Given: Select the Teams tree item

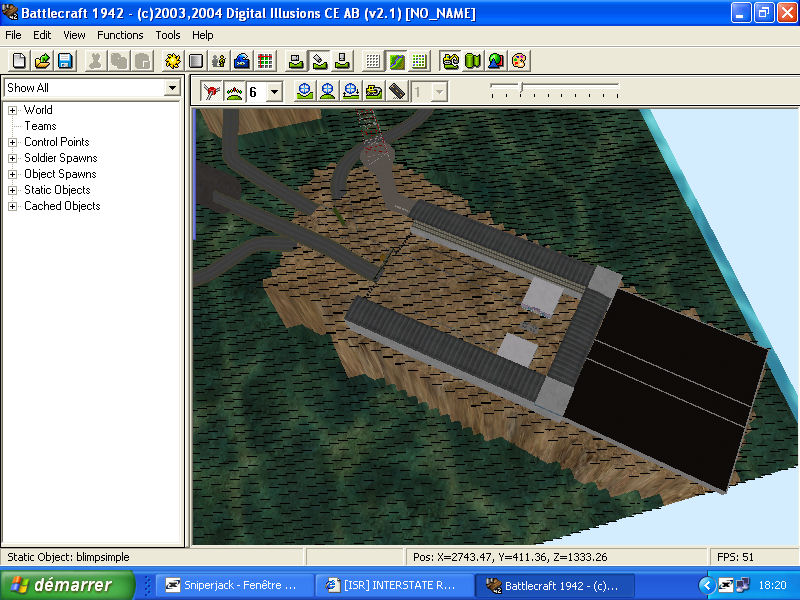Looking at the screenshot, I should click(x=40, y=126).
